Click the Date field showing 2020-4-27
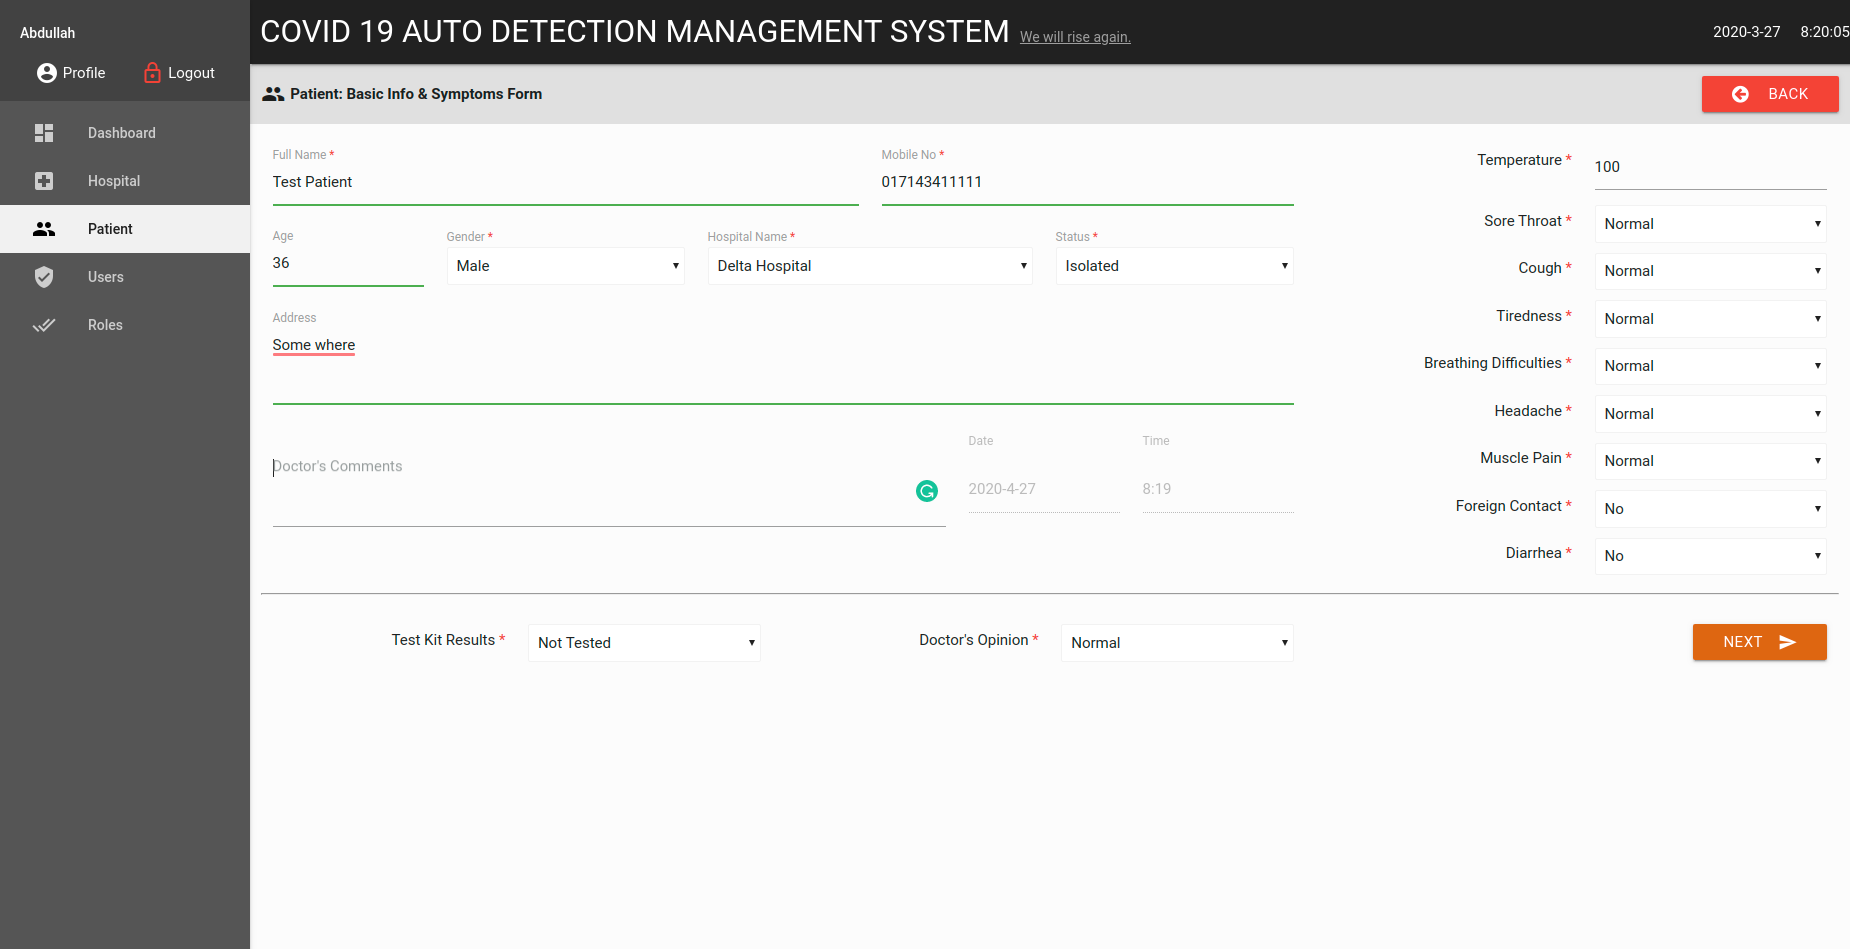The width and height of the screenshot is (1850, 949). [x=1044, y=489]
